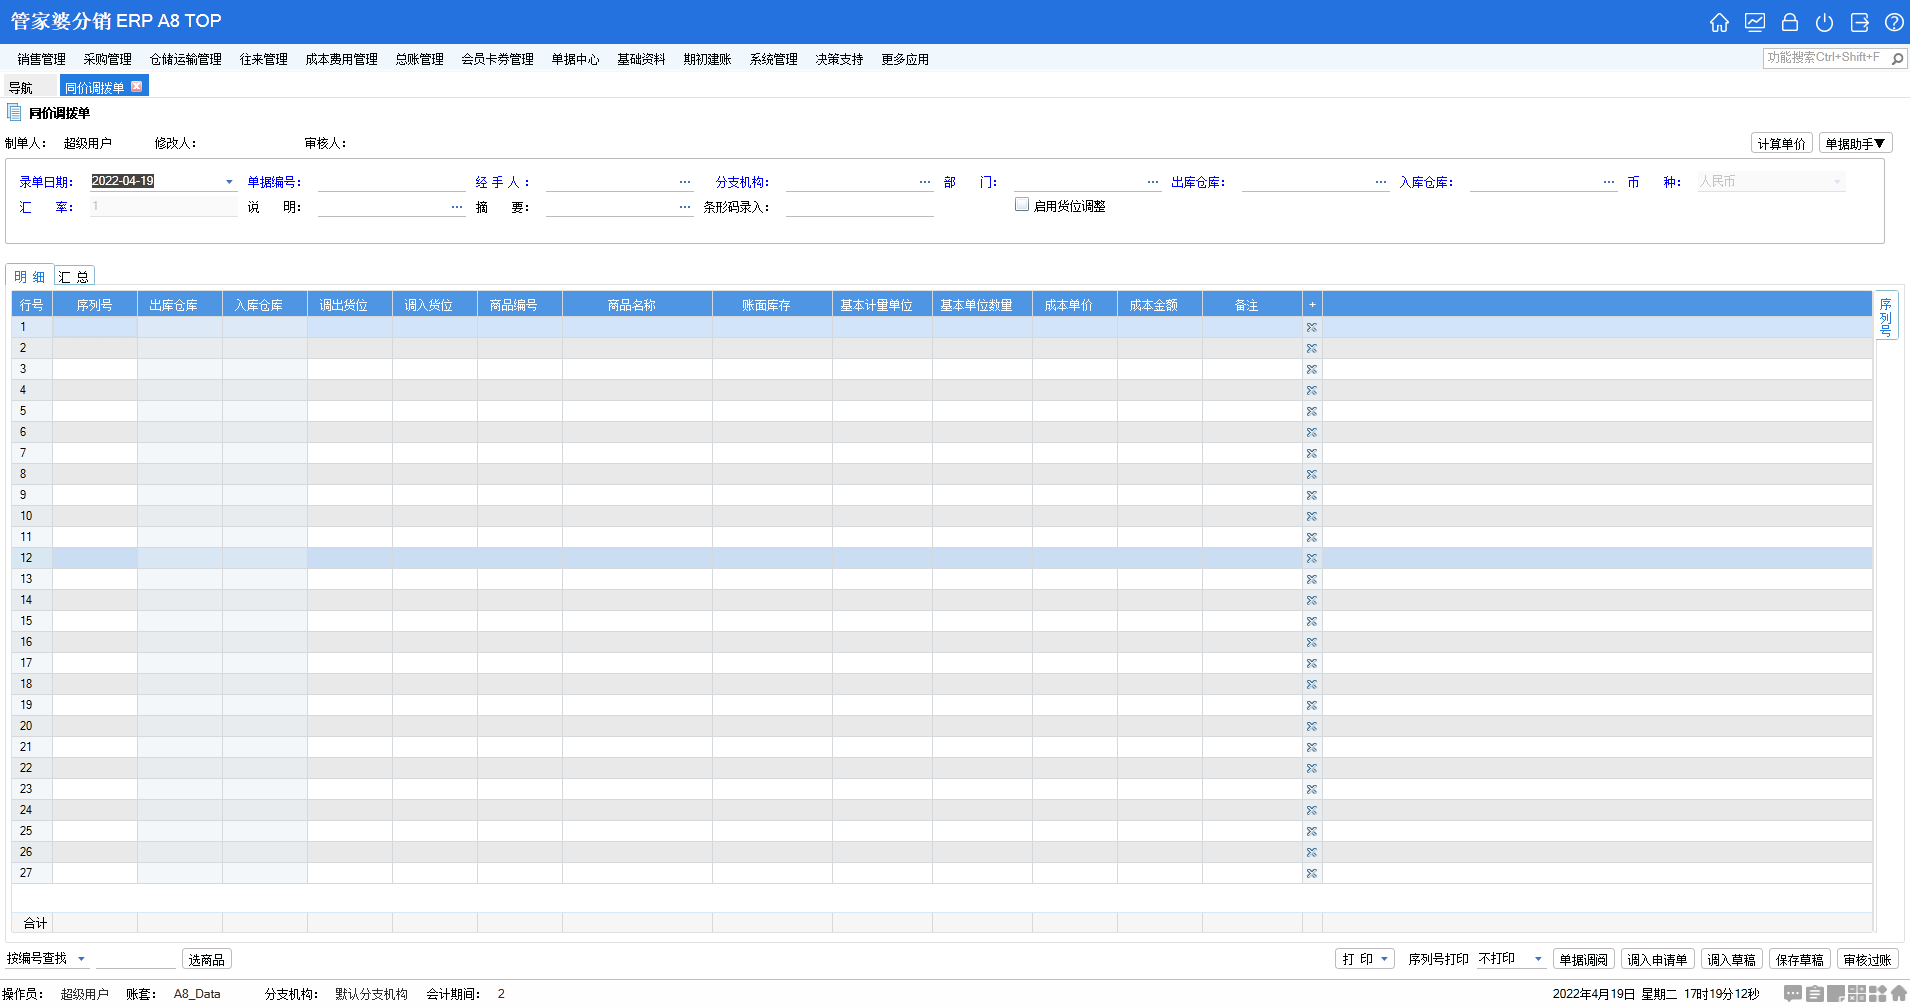Click the 审核过账 button
The height and width of the screenshot is (1007, 1910).
(x=1867, y=959)
